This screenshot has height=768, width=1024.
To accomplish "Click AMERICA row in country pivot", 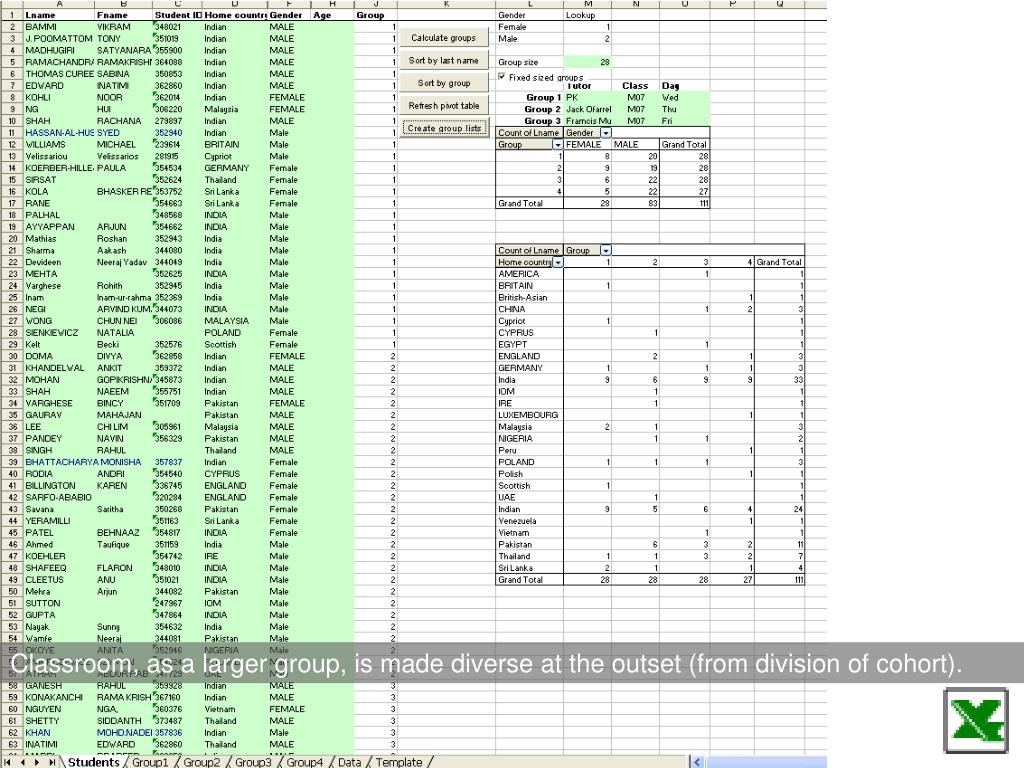I will 650,274.
